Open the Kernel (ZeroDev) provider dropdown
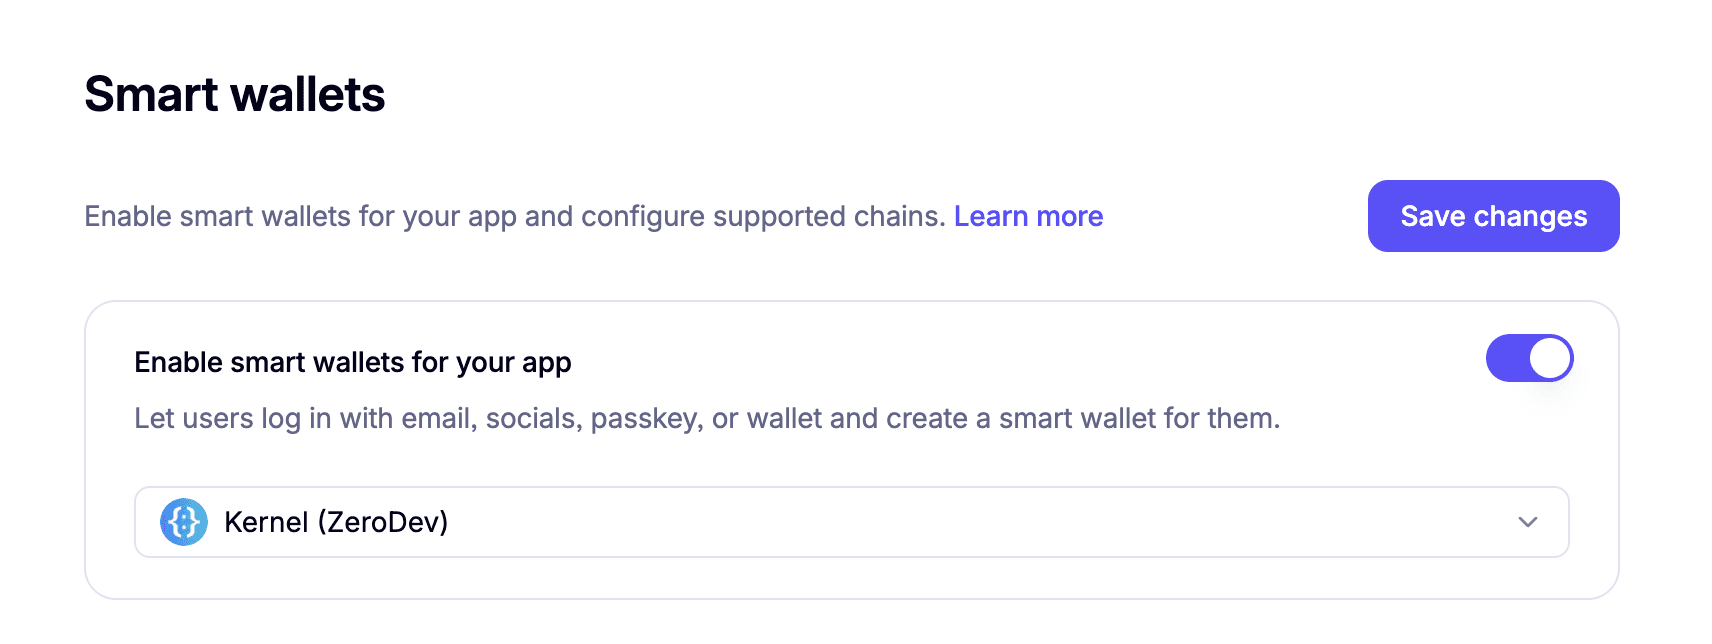This screenshot has height=644, width=1712. 851,522
